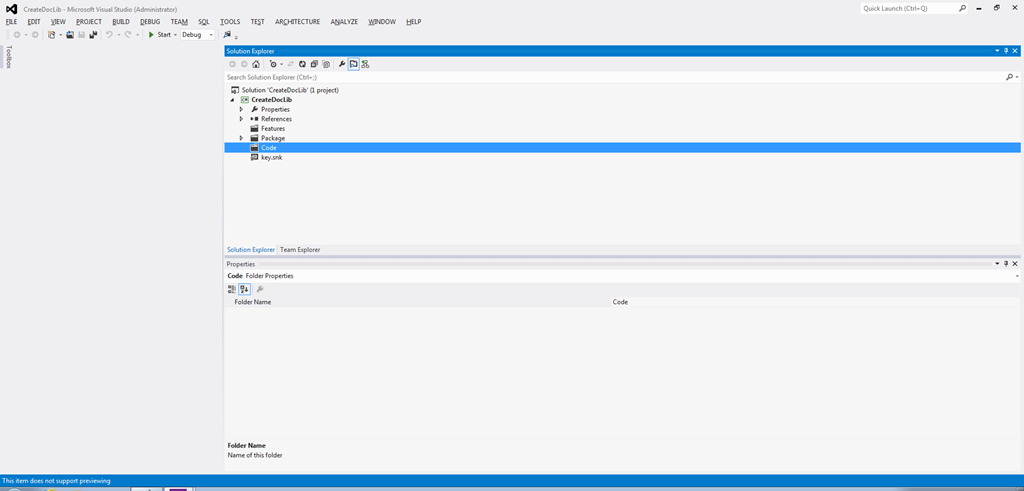Open the PROJECT menu
The image size is (1024, 491).
pyautogui.click(x=89, y=22)
